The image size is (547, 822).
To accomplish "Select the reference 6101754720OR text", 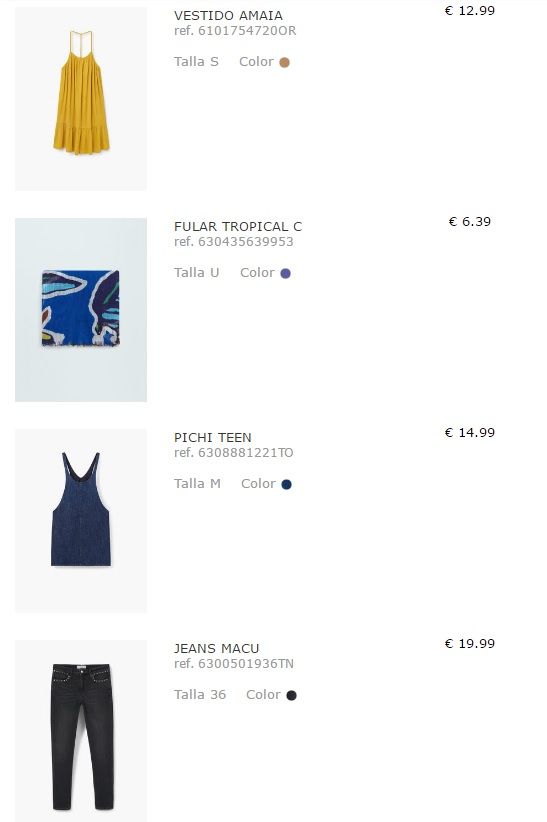I will click(235, 31).
